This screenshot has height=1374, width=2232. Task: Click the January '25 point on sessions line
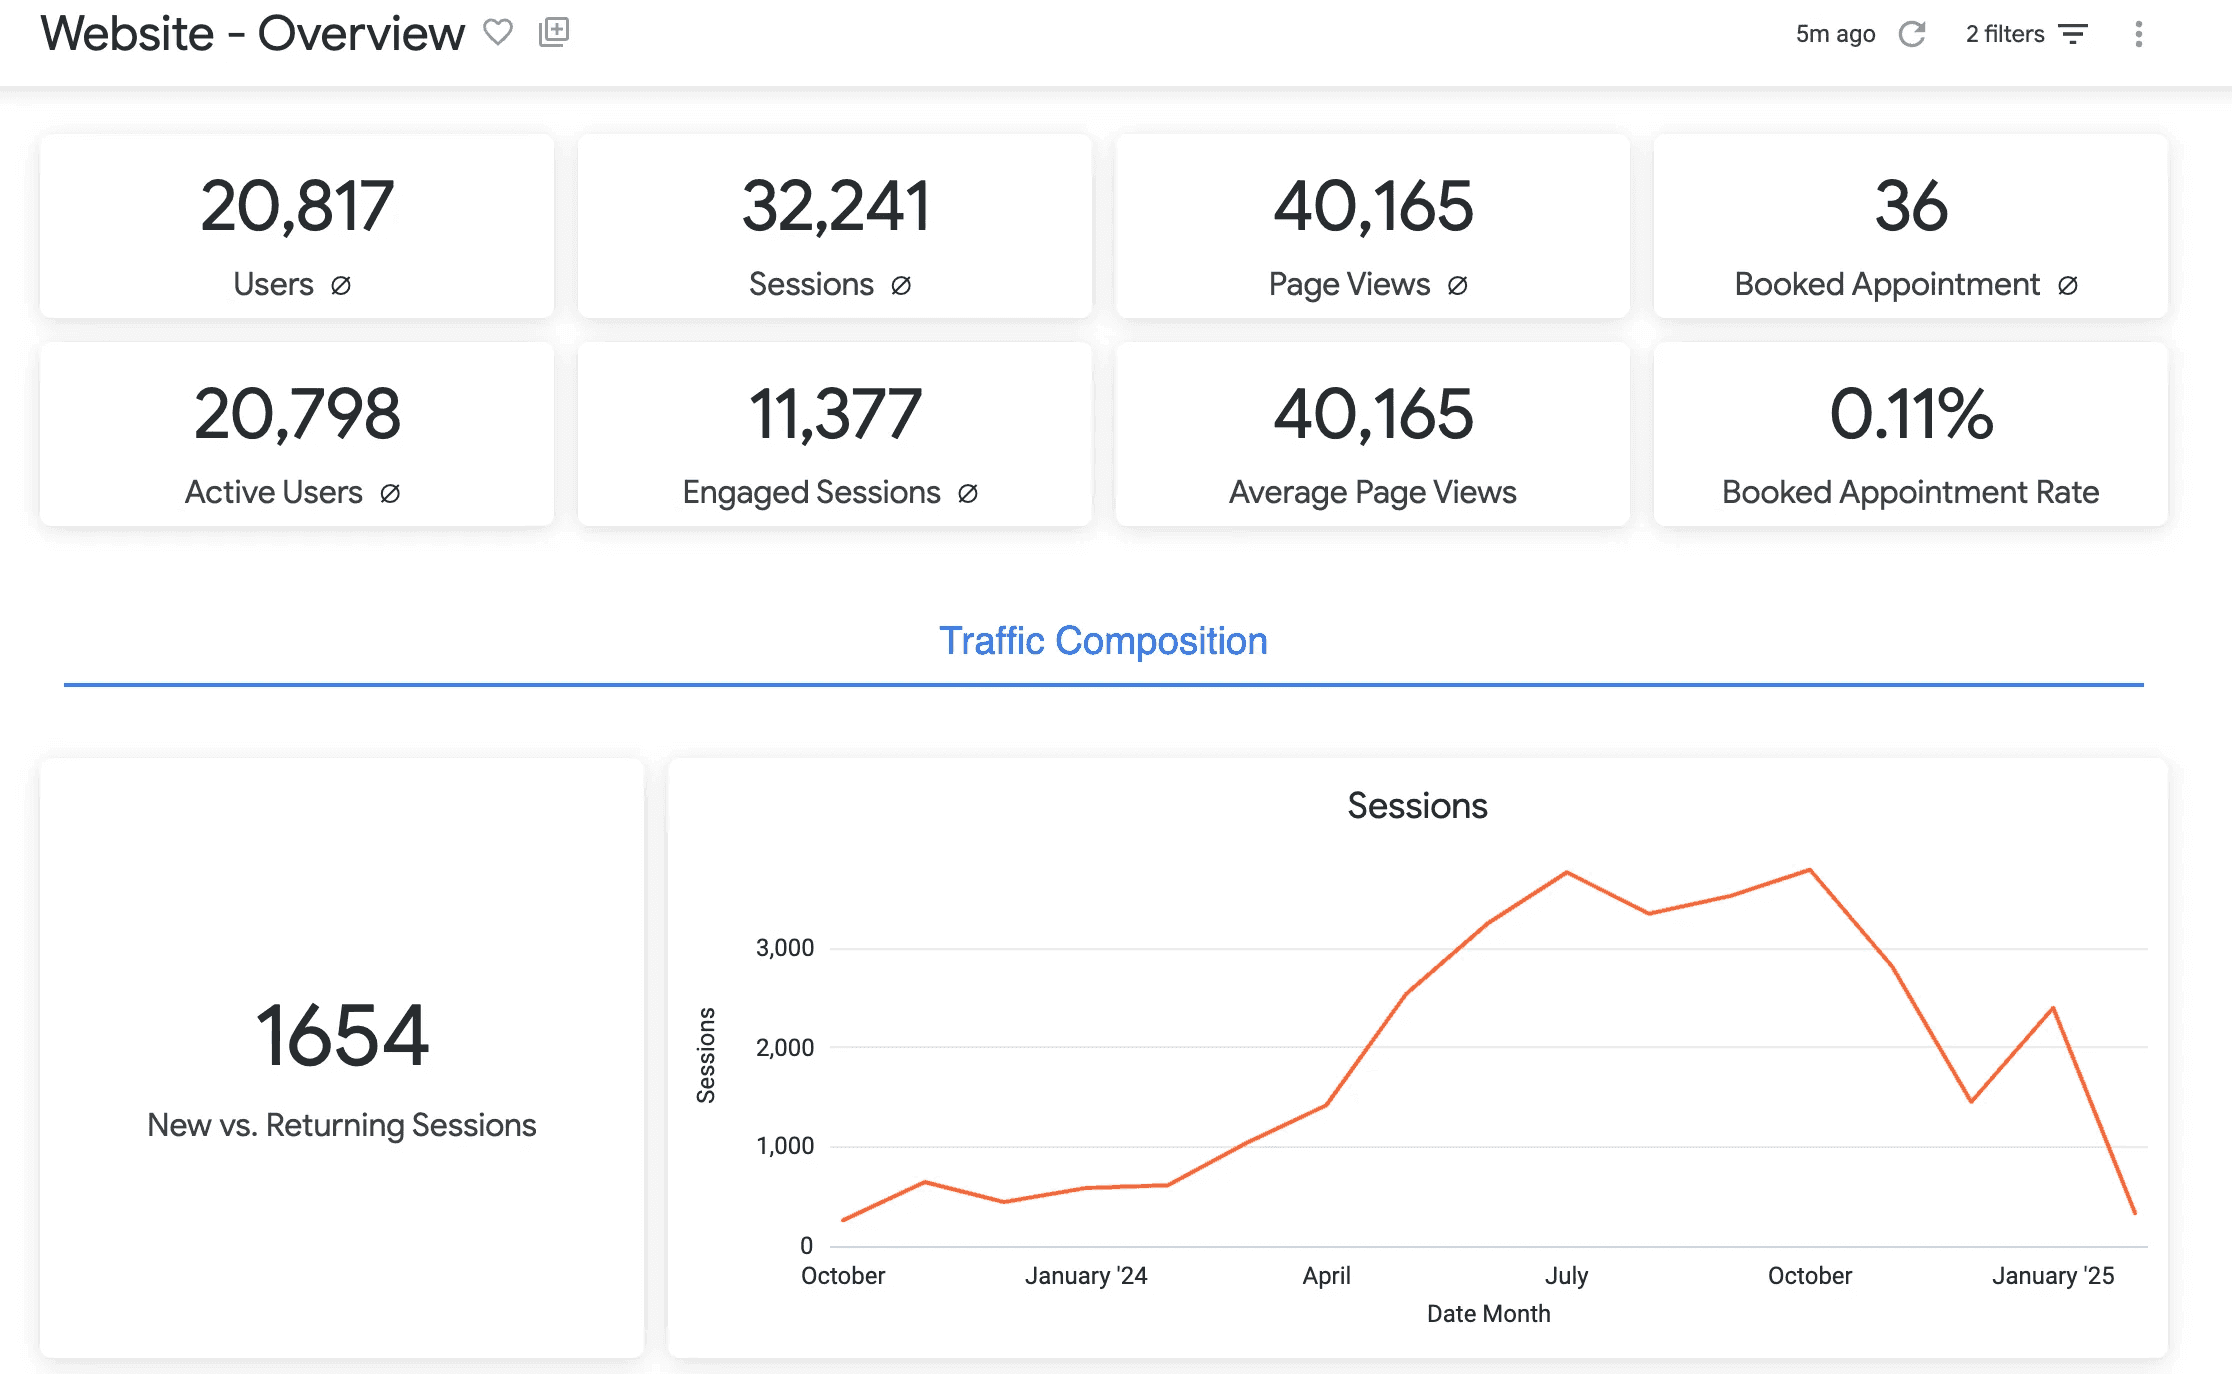click(2053, 1008)
